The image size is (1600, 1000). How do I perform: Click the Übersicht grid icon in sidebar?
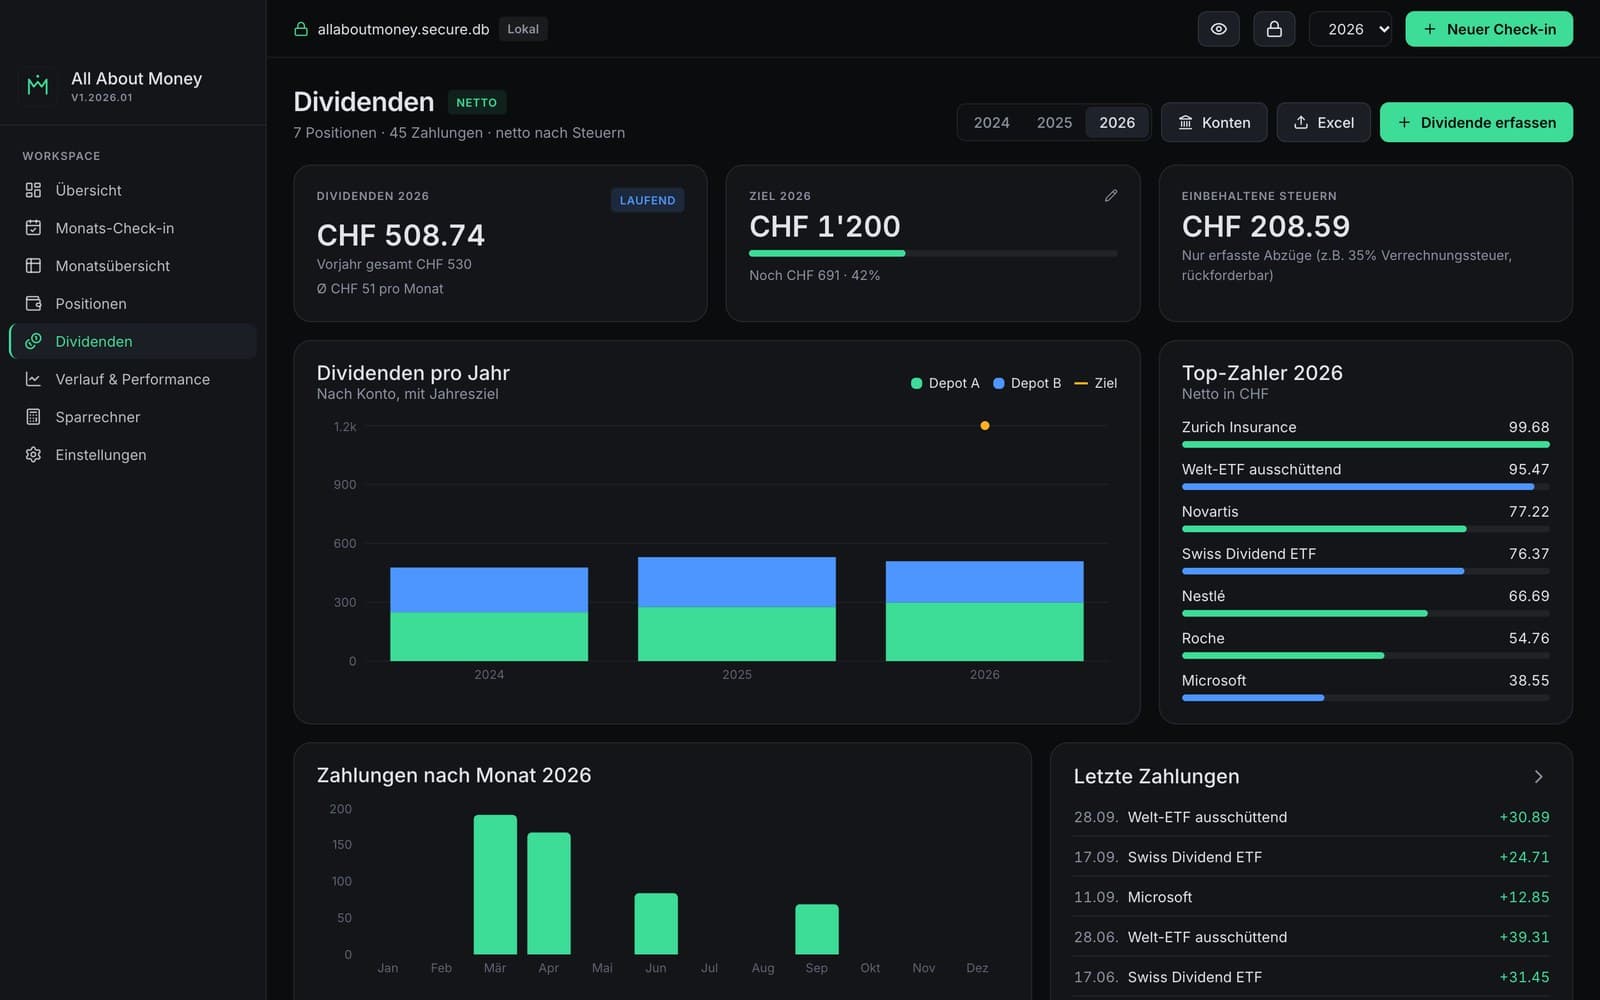(x=33, y=190)
